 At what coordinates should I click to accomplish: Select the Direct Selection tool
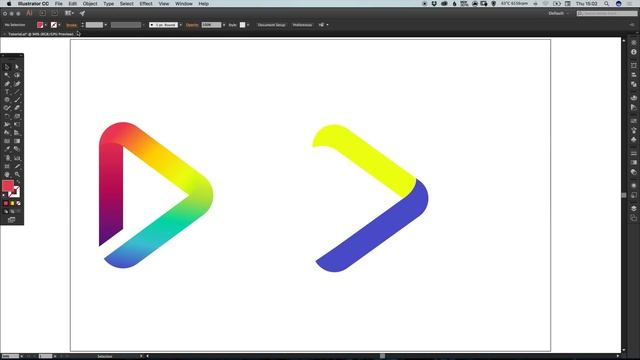click(17, 67)
